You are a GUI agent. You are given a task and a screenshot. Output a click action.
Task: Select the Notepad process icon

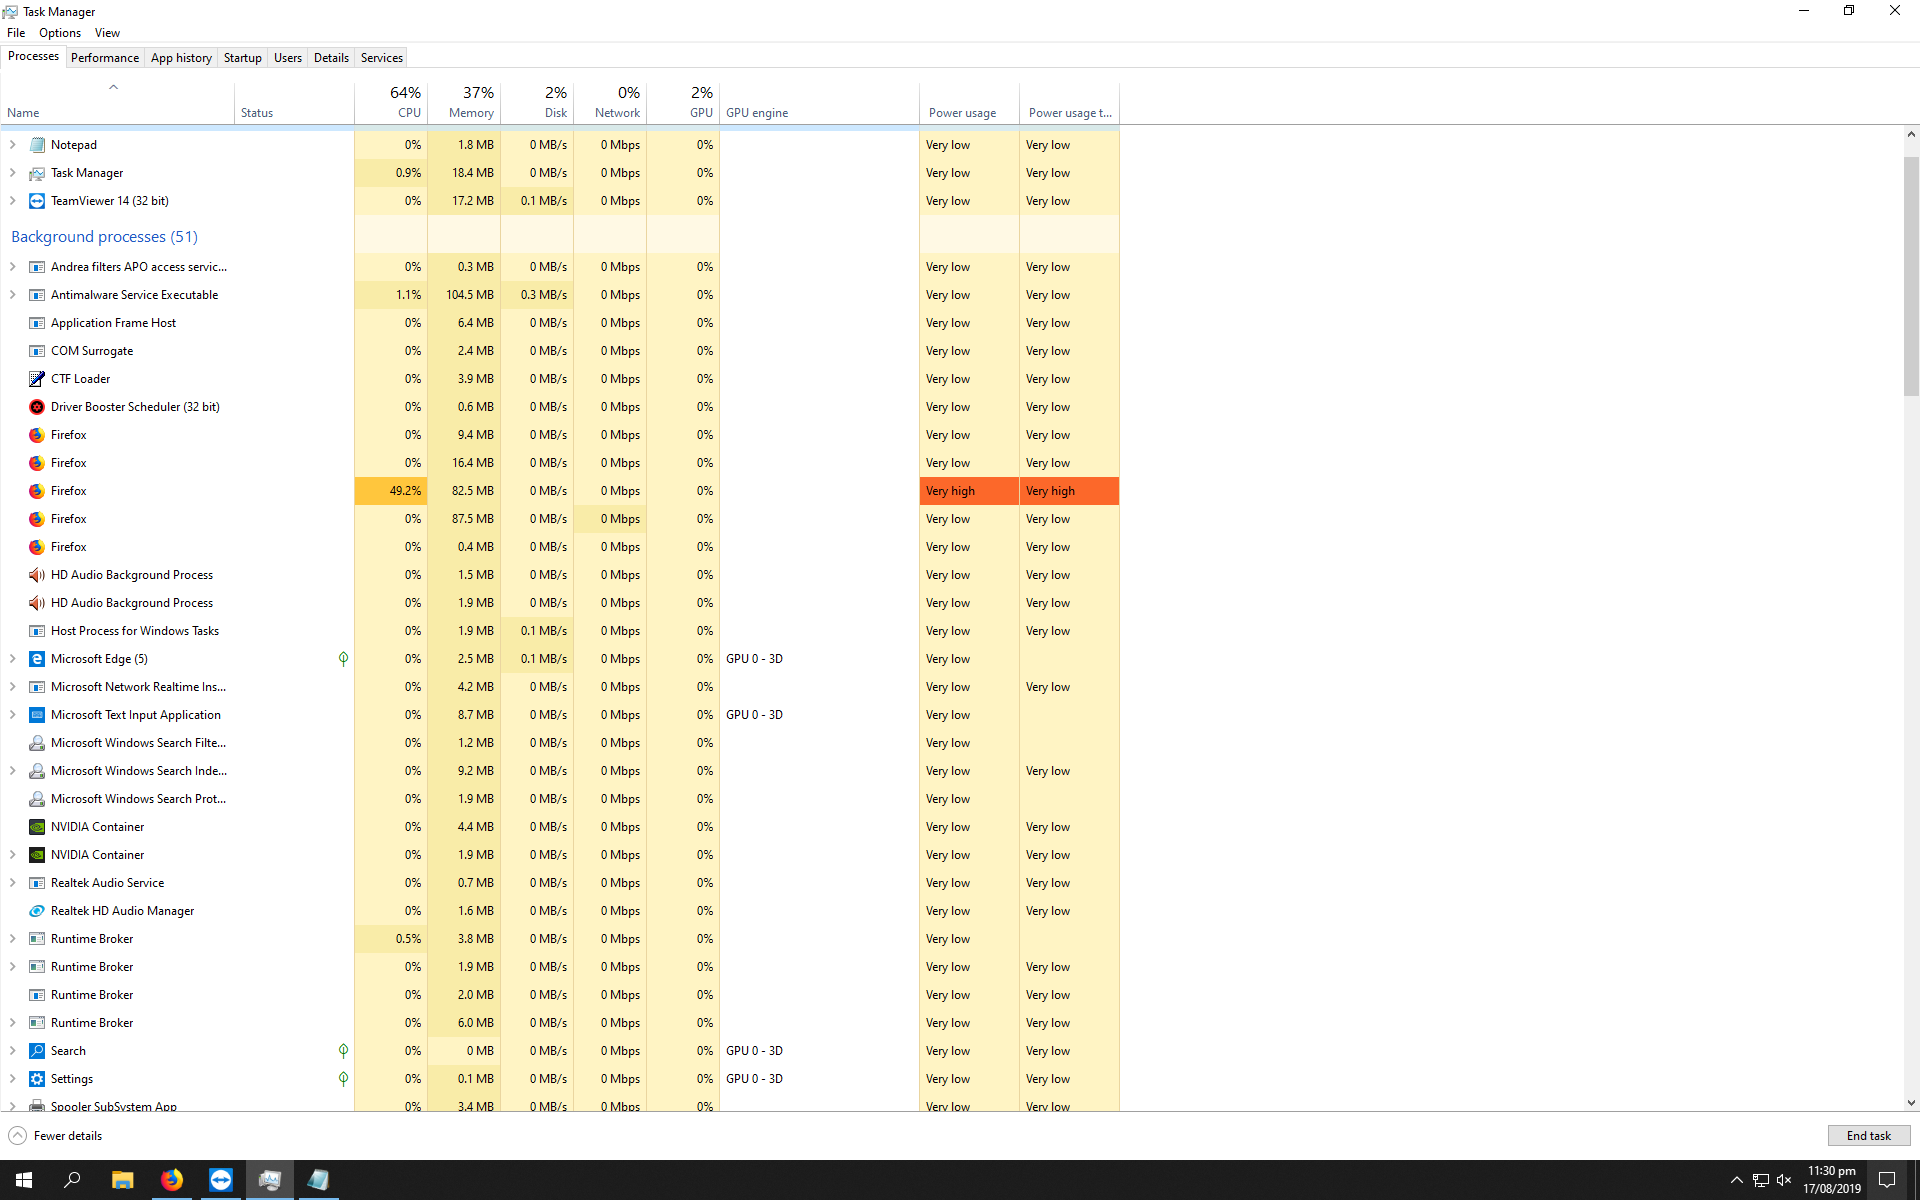(37, 145)
